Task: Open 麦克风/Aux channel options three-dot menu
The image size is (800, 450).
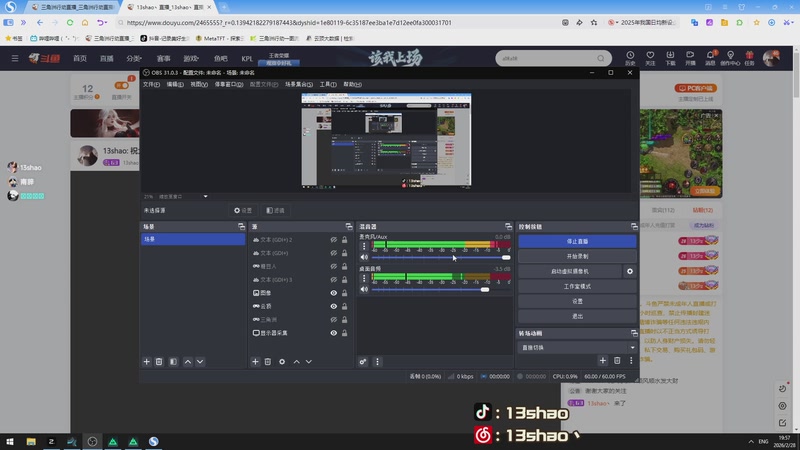Action: (364, 246)
